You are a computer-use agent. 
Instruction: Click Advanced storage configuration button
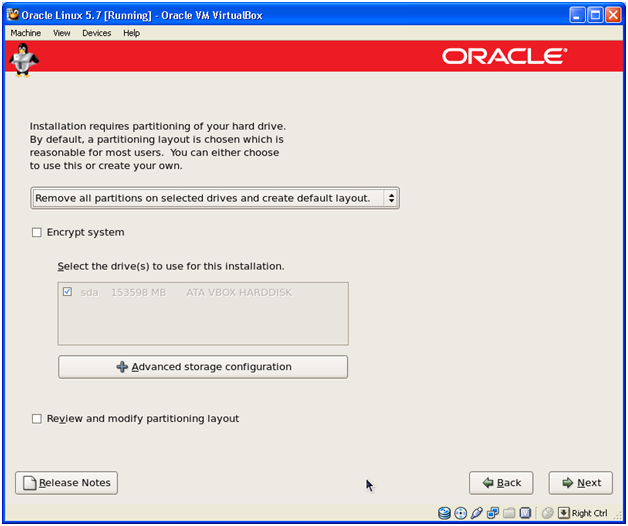pos(203,367)
